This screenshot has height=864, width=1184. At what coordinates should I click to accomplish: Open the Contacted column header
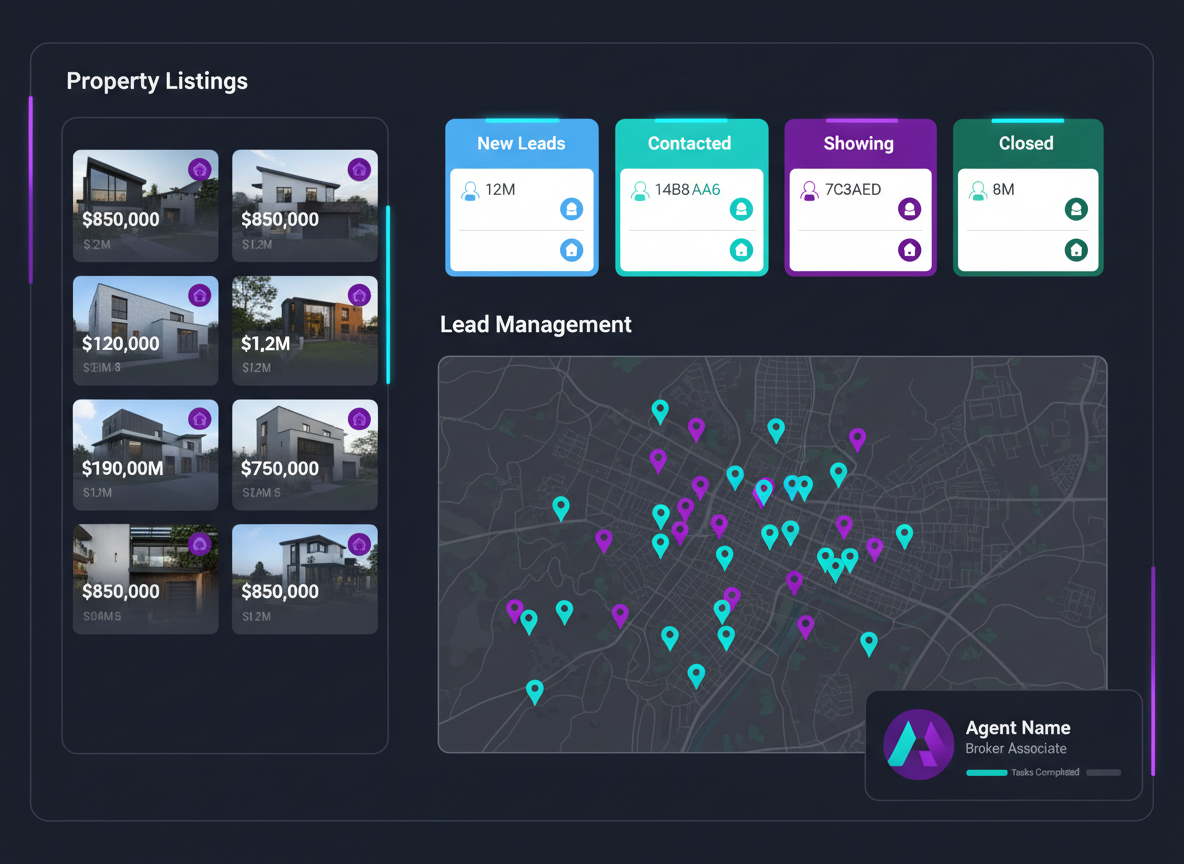coord(691,143)
